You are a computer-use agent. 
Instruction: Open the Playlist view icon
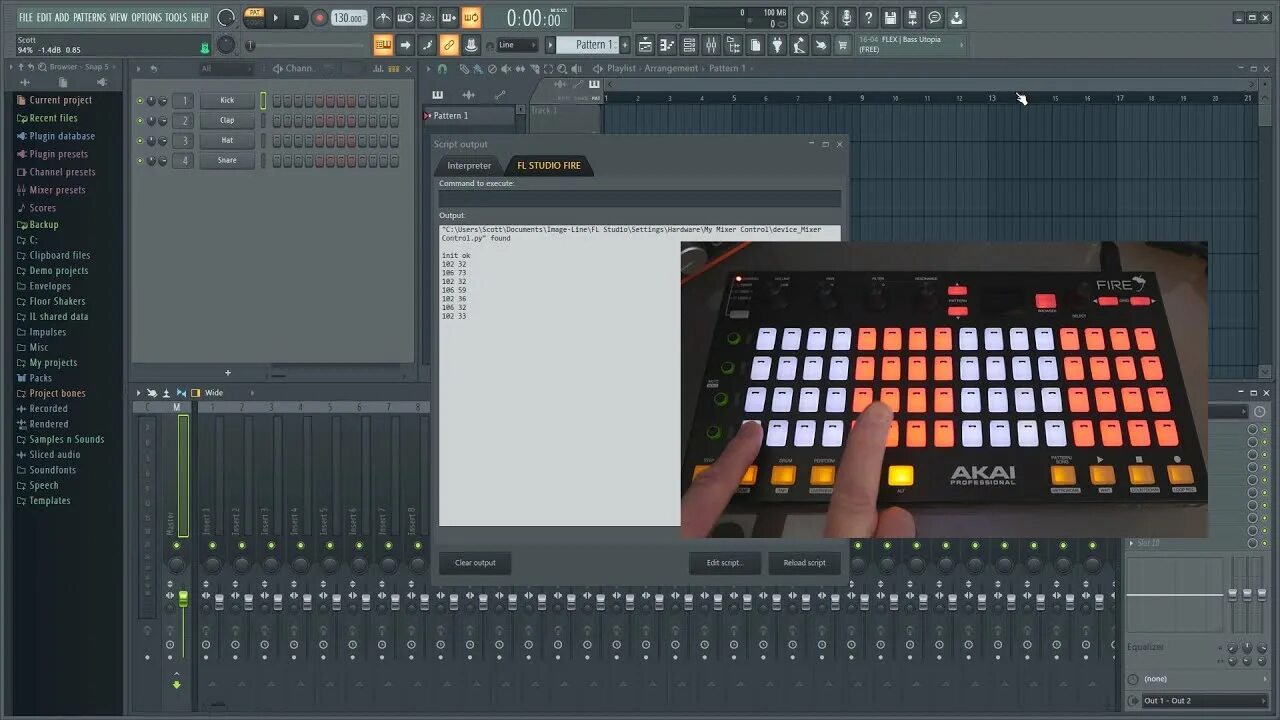645,44
